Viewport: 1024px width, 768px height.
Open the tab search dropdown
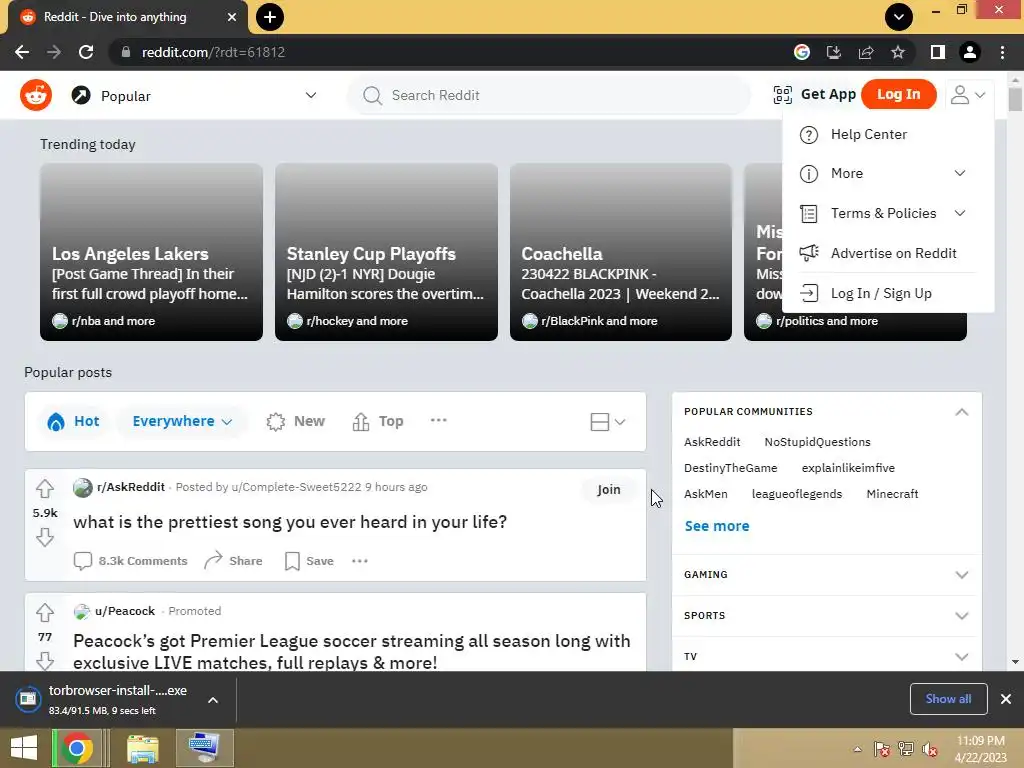899,17
